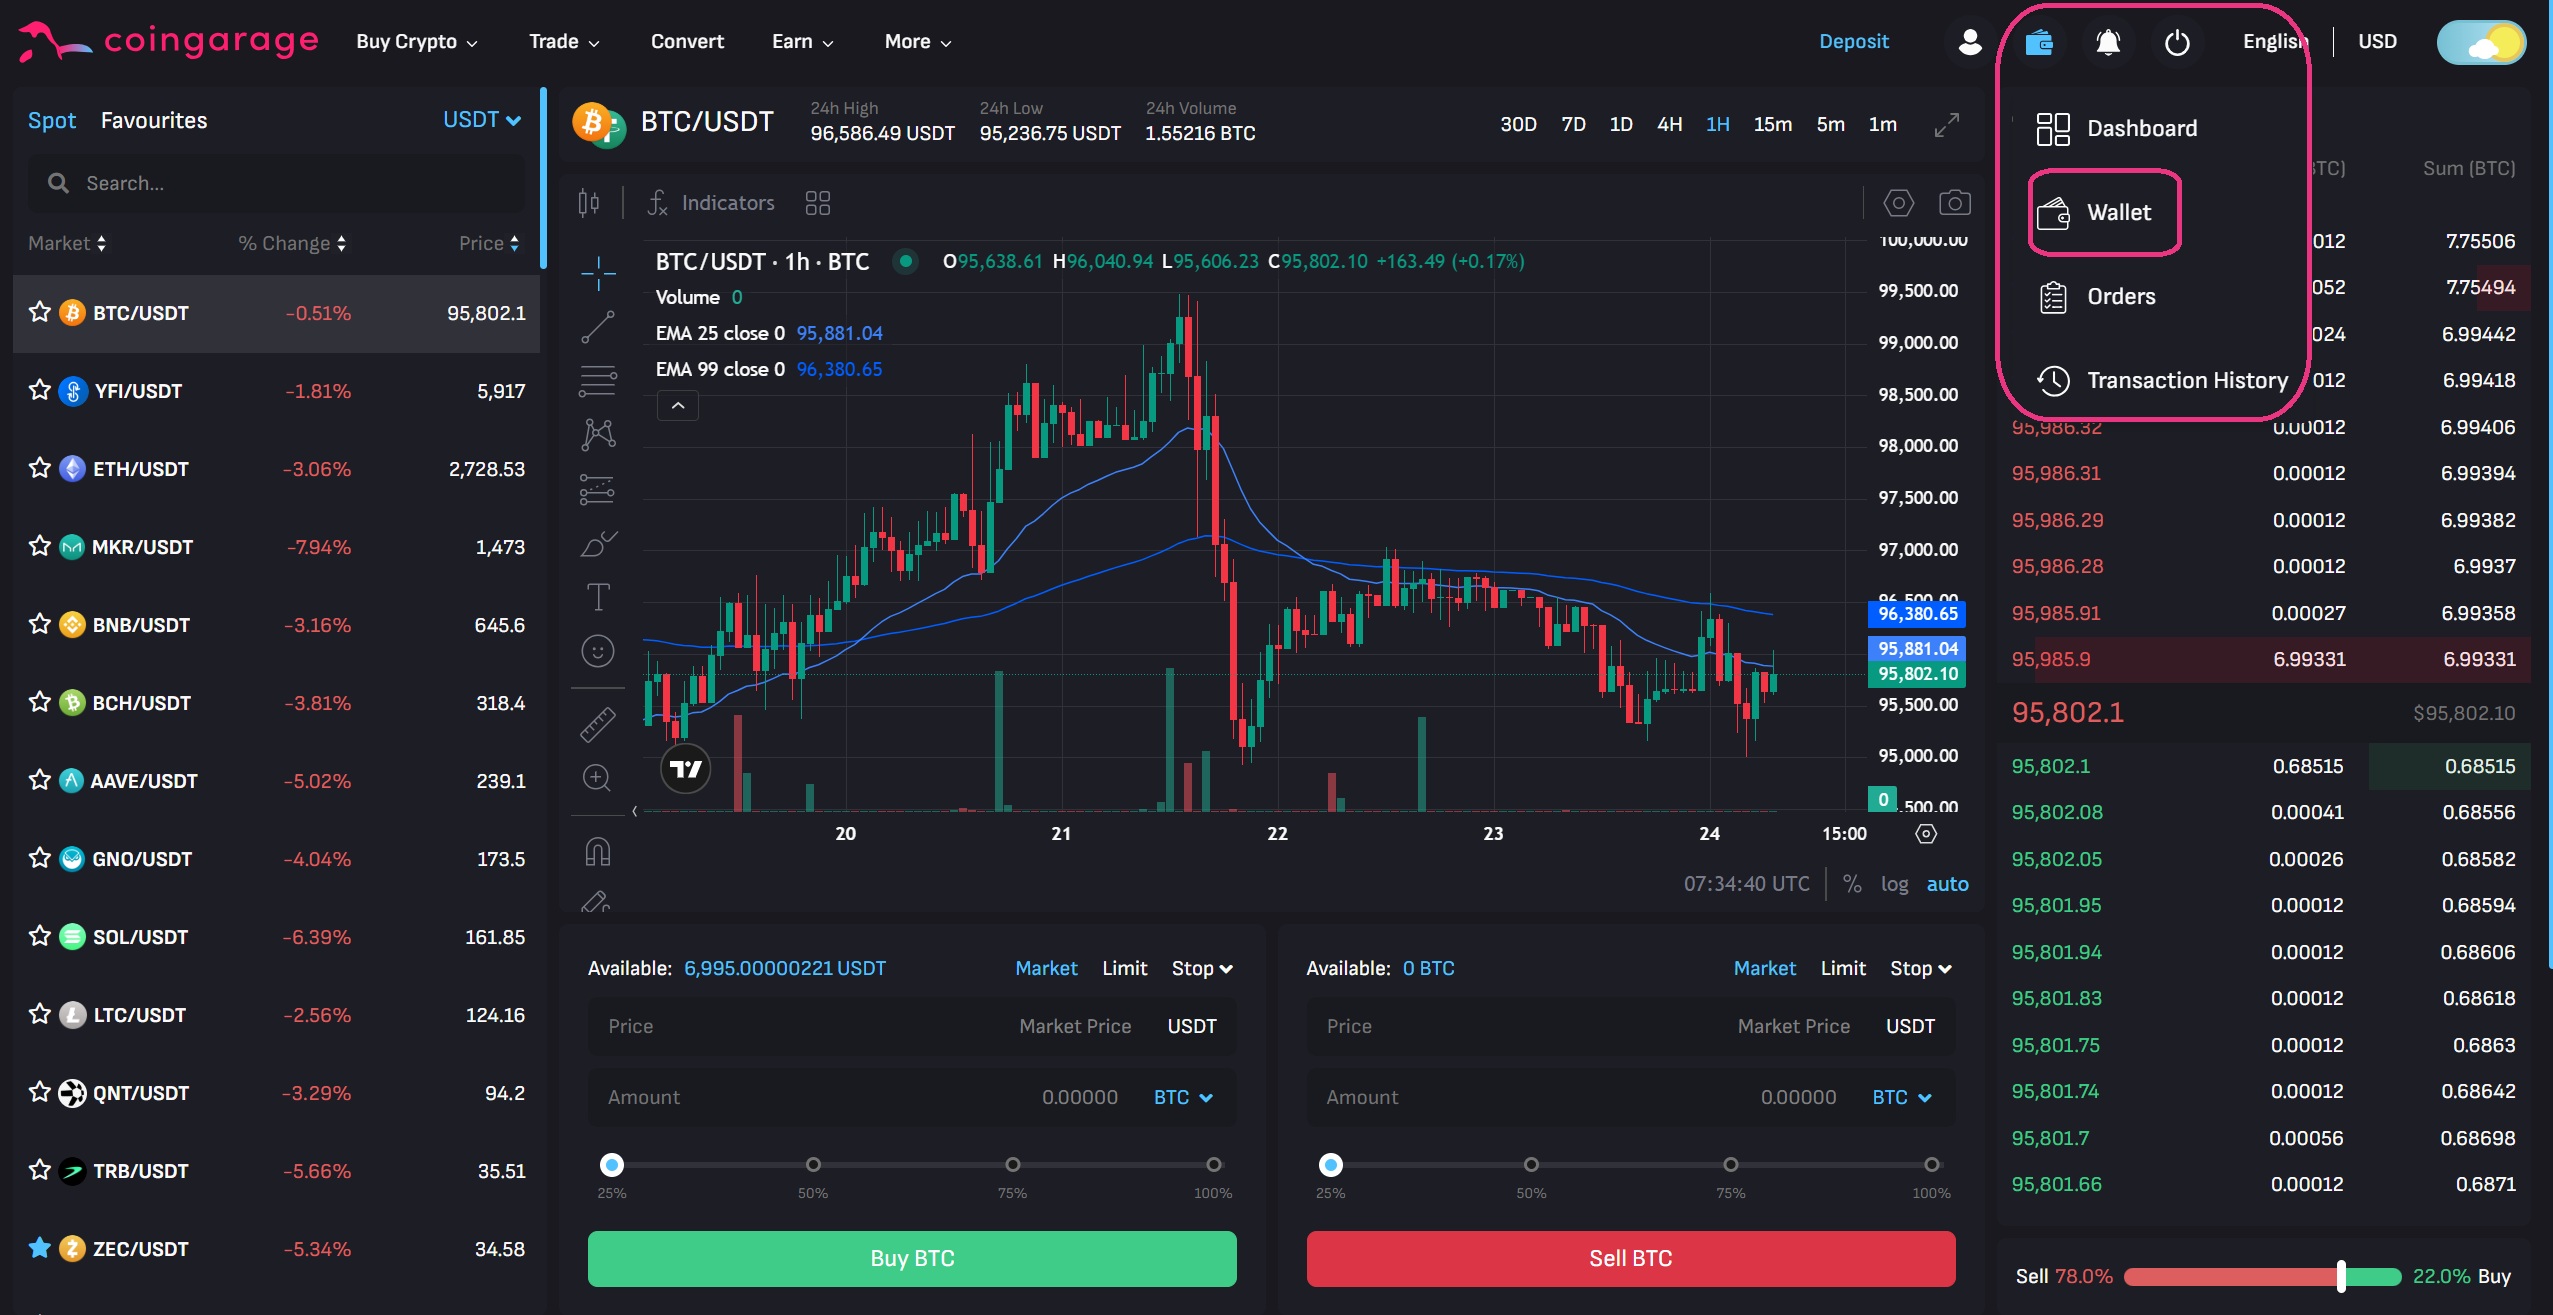2553x1315 pixels.
Task: Favourite the ETH/USDT pair star
Action: [40, 468]
